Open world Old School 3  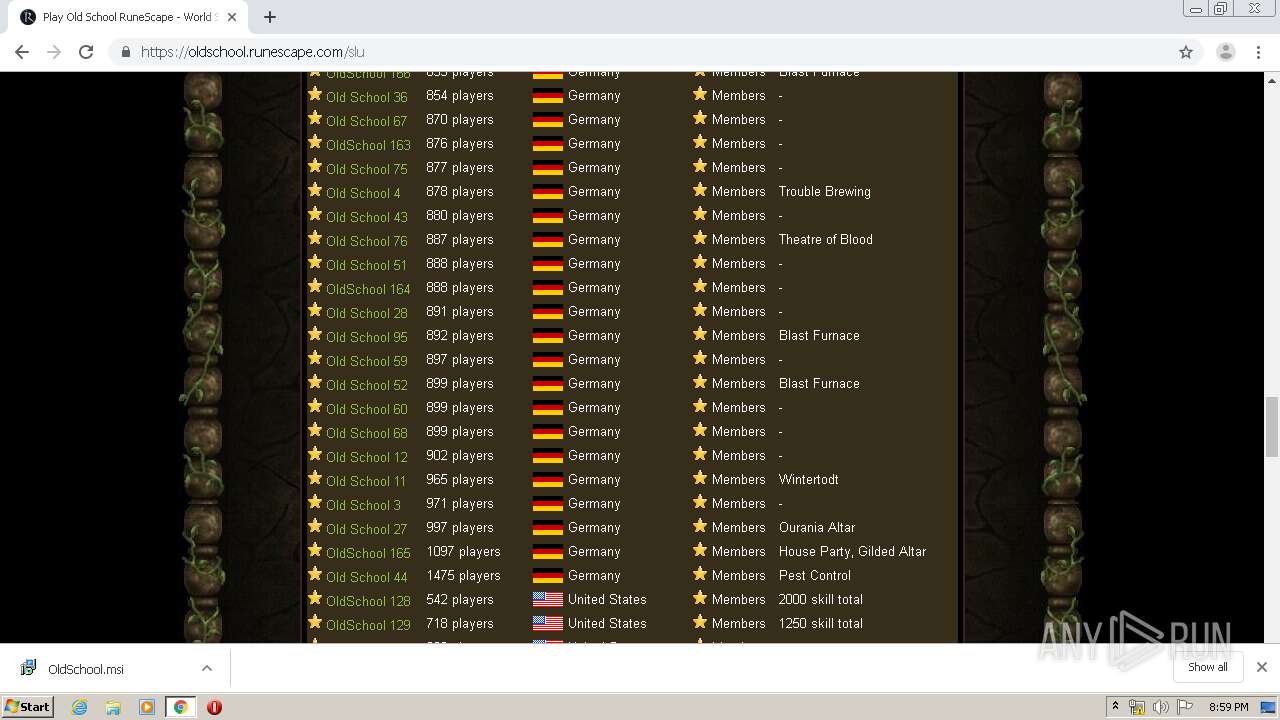(x=363, y=505)
